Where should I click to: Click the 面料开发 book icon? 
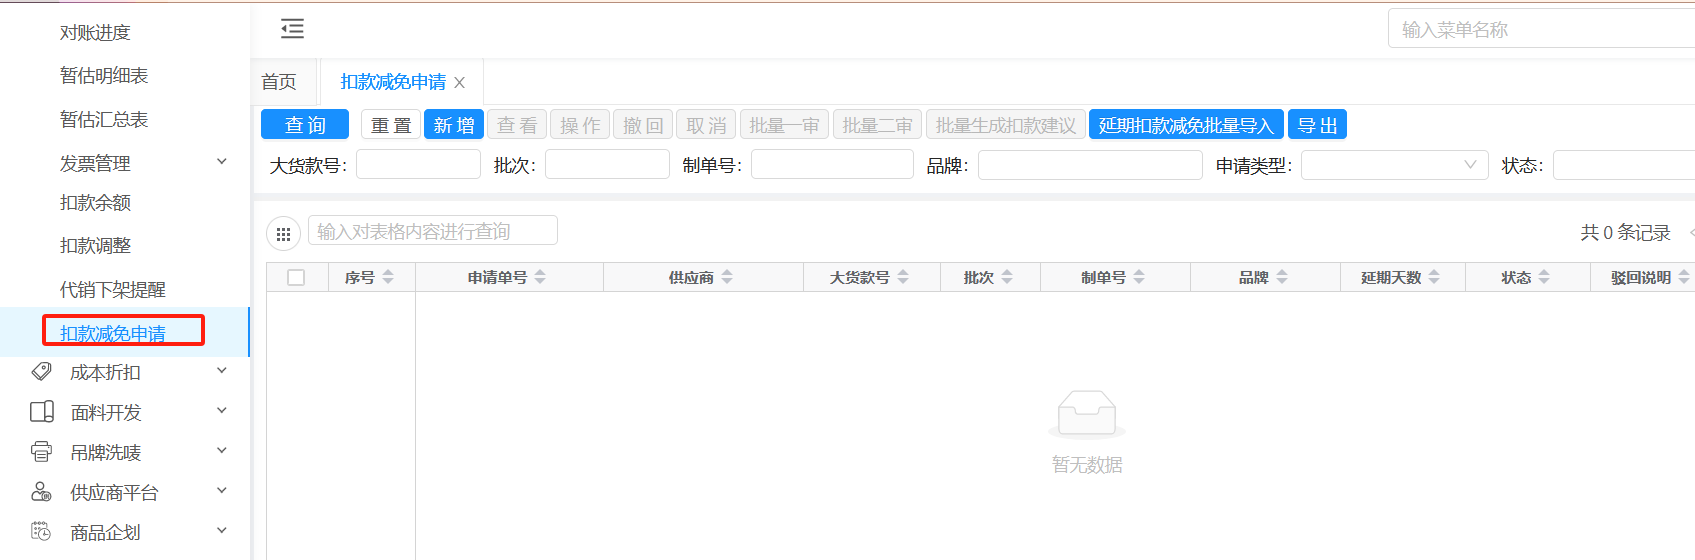coord(41,412)
